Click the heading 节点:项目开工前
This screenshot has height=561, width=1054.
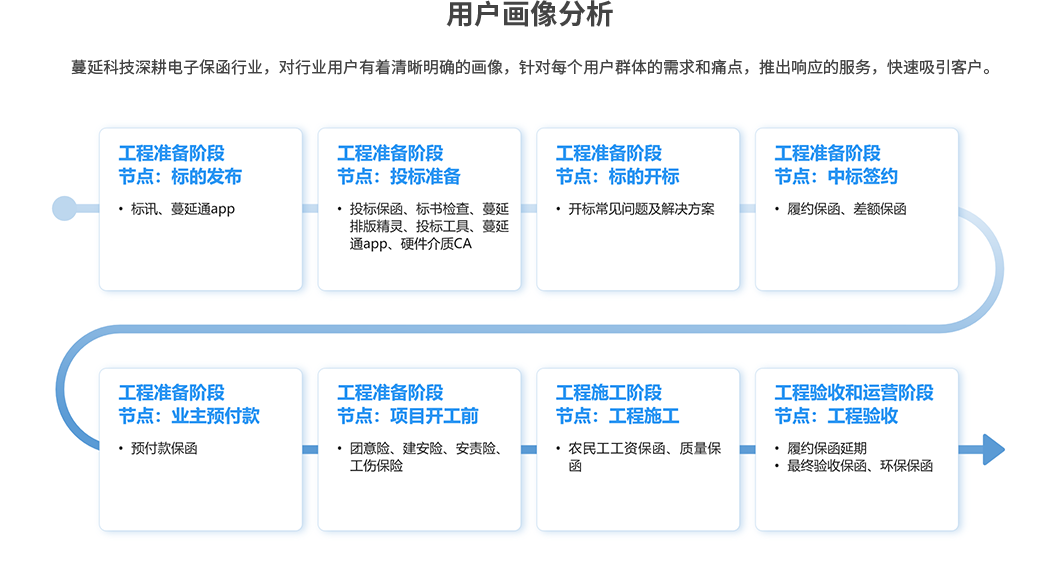(x=407, y=416)
